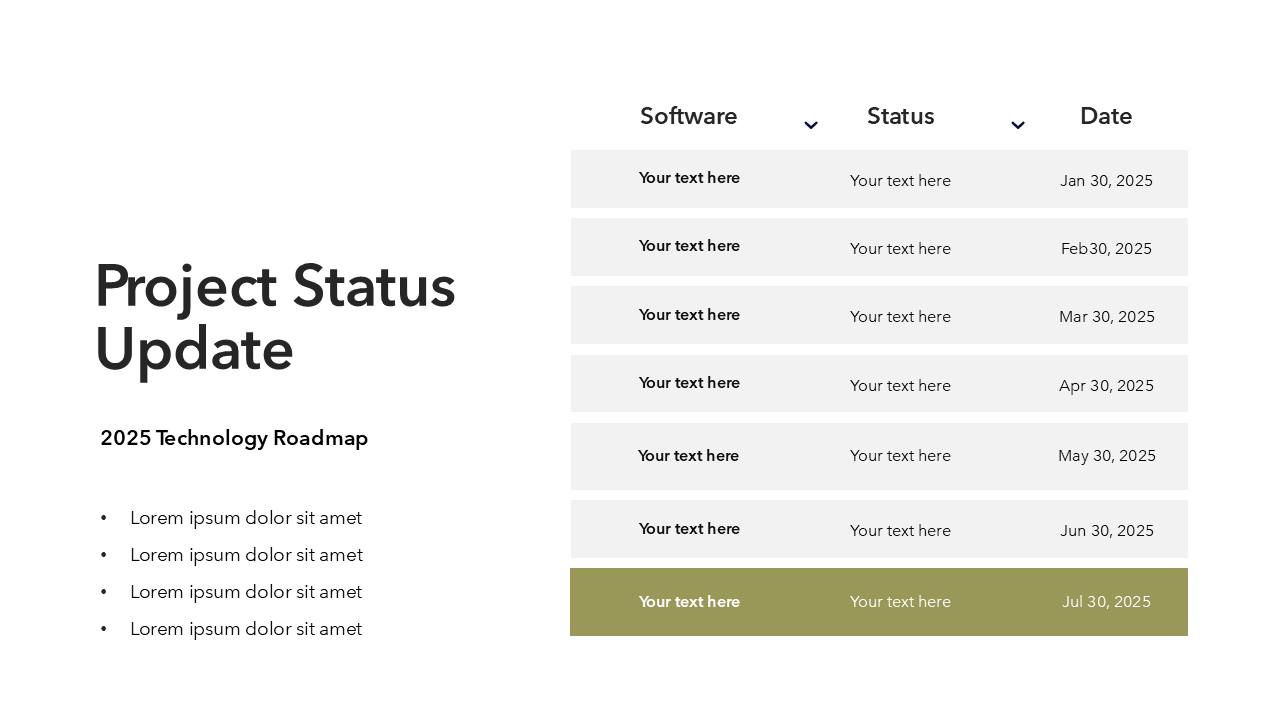Select the Status column header text
The width and height of the screenshot is (1280, 720).
pyautogui.click(x=900, y=116)
